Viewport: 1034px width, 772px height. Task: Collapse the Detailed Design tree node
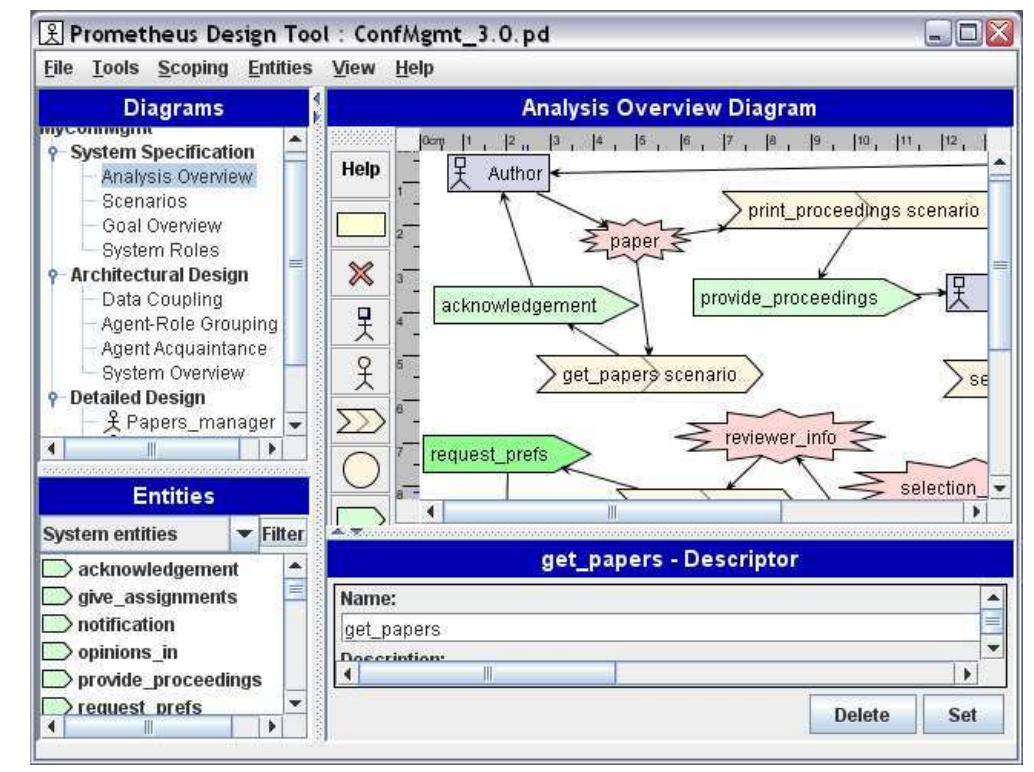click(x=53, y=398)
